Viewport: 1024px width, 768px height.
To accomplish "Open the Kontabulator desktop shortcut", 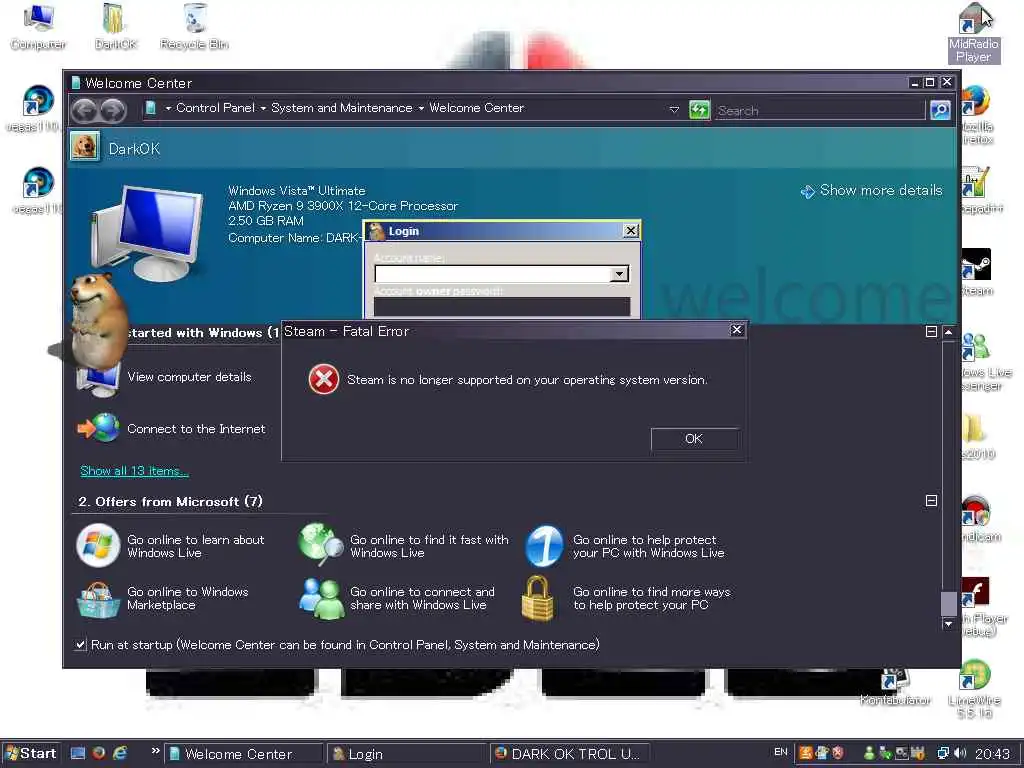I will [895, 687].
